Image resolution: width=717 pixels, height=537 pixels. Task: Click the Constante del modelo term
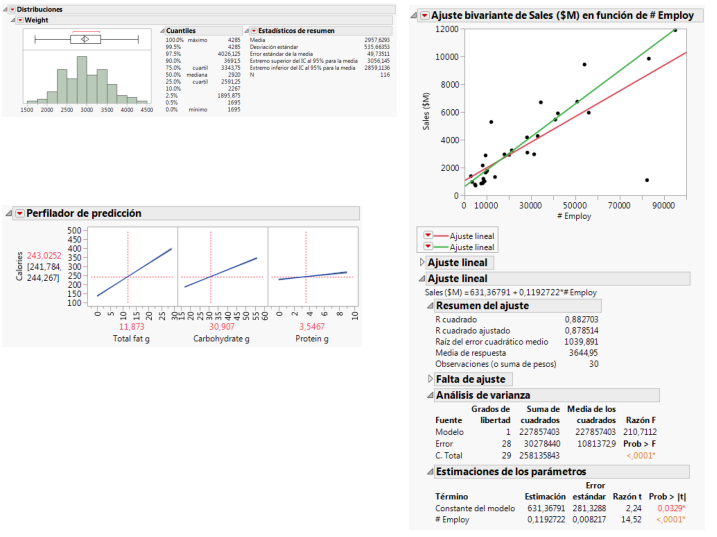(475, 508)
